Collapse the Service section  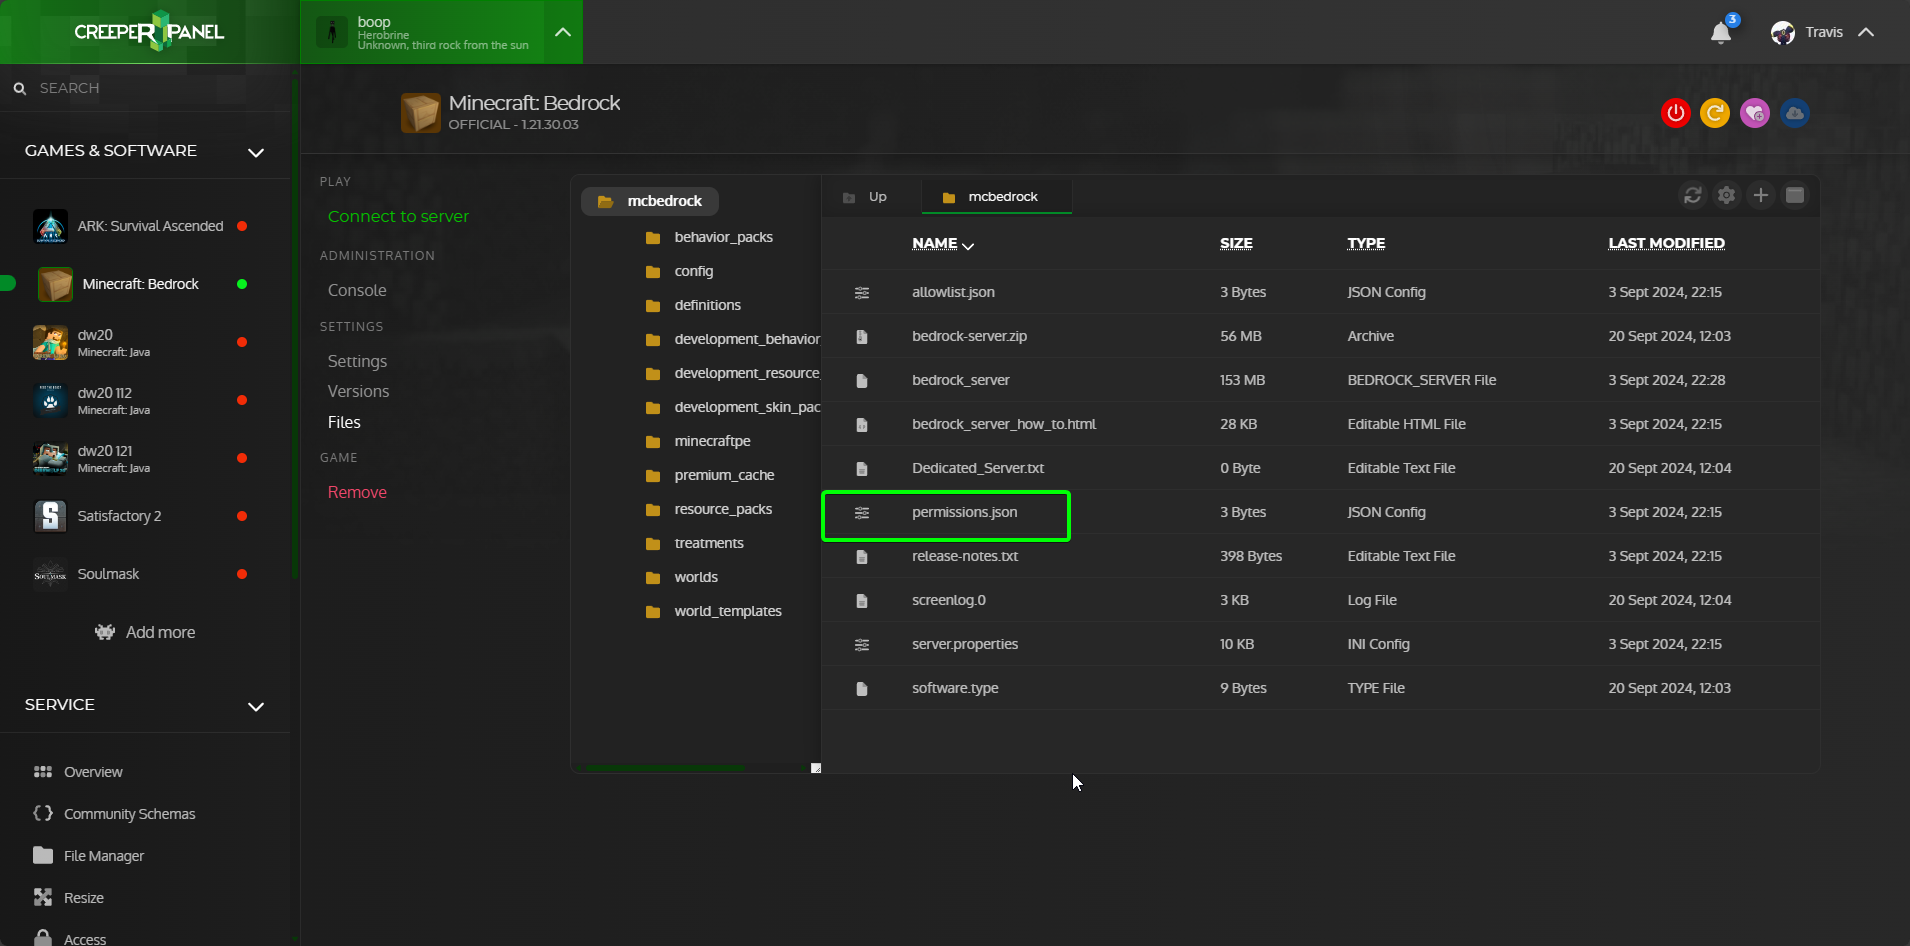(x=256, y=706)
